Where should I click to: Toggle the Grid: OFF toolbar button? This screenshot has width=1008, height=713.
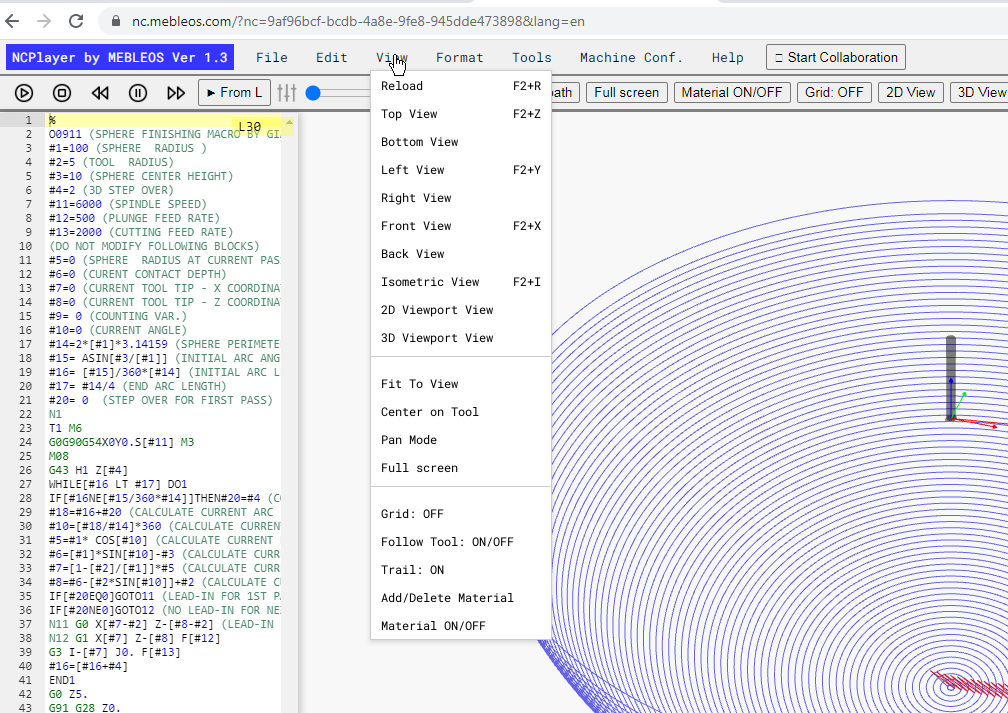pyautogui.click(x=834, y=93)
